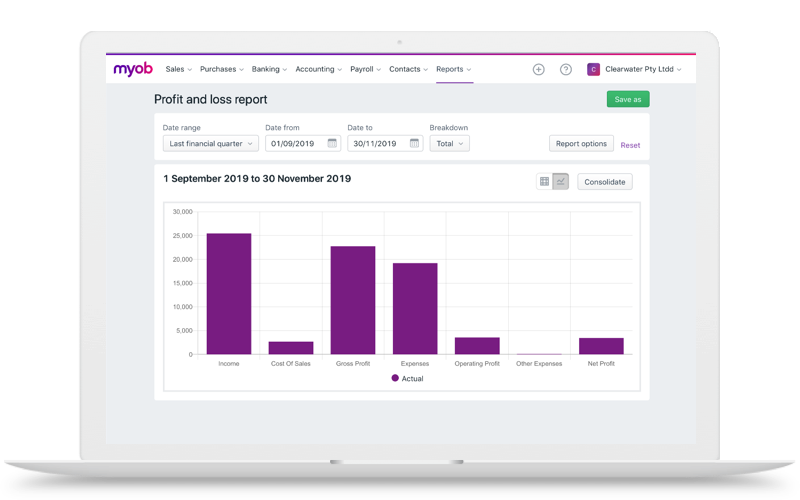Click the Reset link
The width and height of the screenshot is (800, 500).
click(x=630, y=145)
